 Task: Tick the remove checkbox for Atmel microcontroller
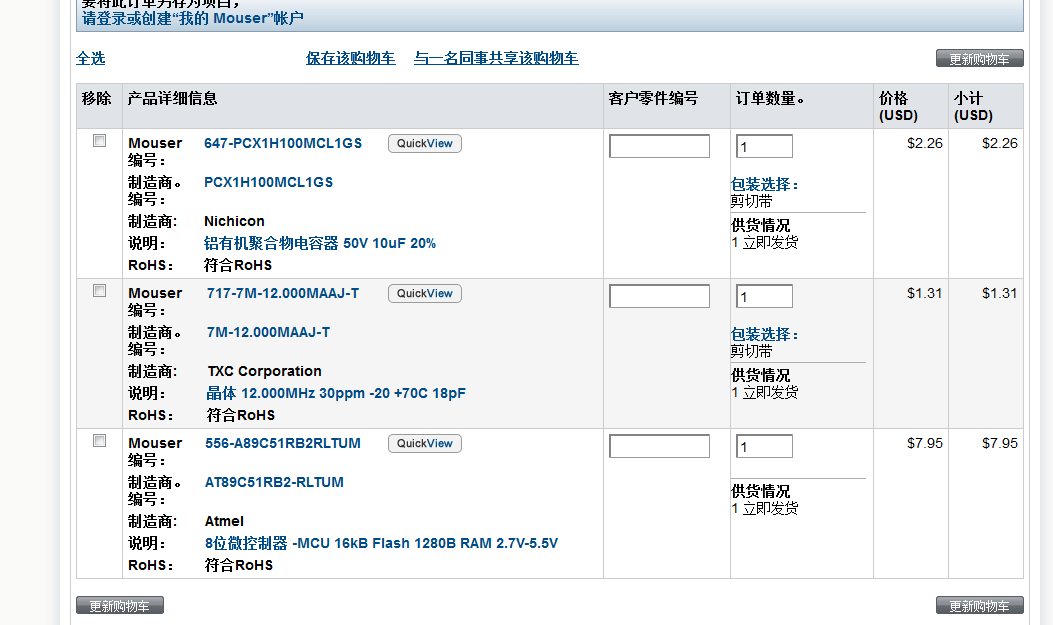[x=99, y=440]
